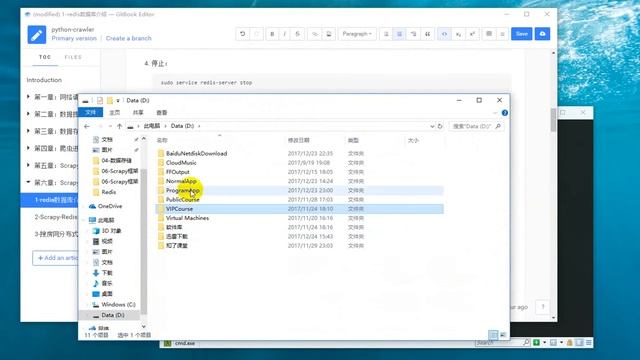Sort by the 修改日期 column header

click(299, 140)
